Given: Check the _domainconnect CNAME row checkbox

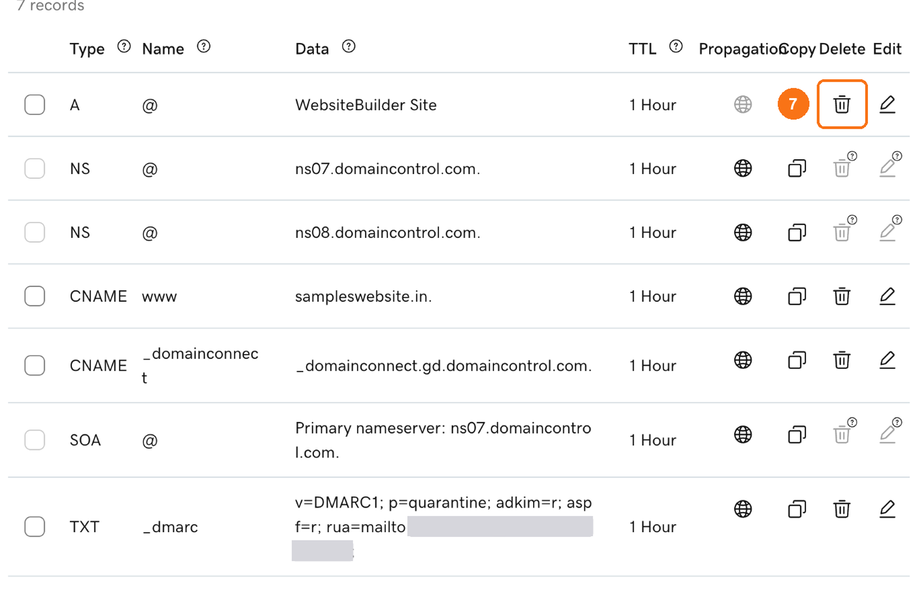Looking at the screenshot, I should tap(35, 365).
